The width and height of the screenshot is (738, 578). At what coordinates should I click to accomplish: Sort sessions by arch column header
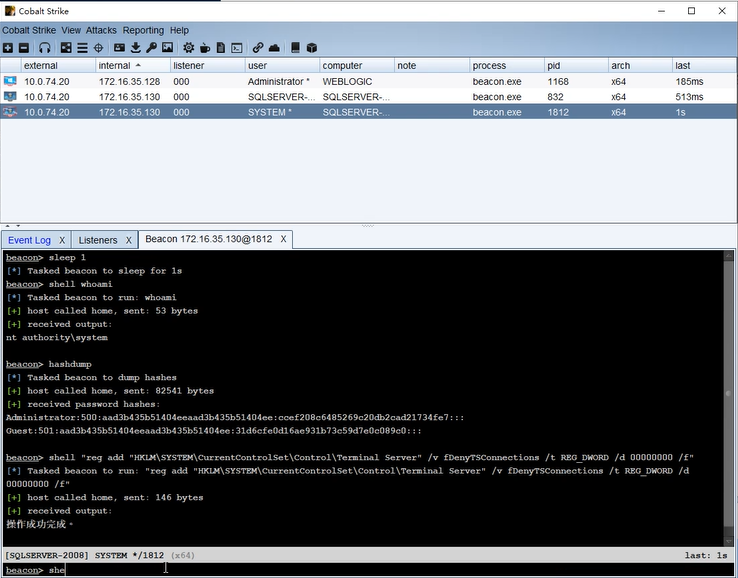point(640,65)
